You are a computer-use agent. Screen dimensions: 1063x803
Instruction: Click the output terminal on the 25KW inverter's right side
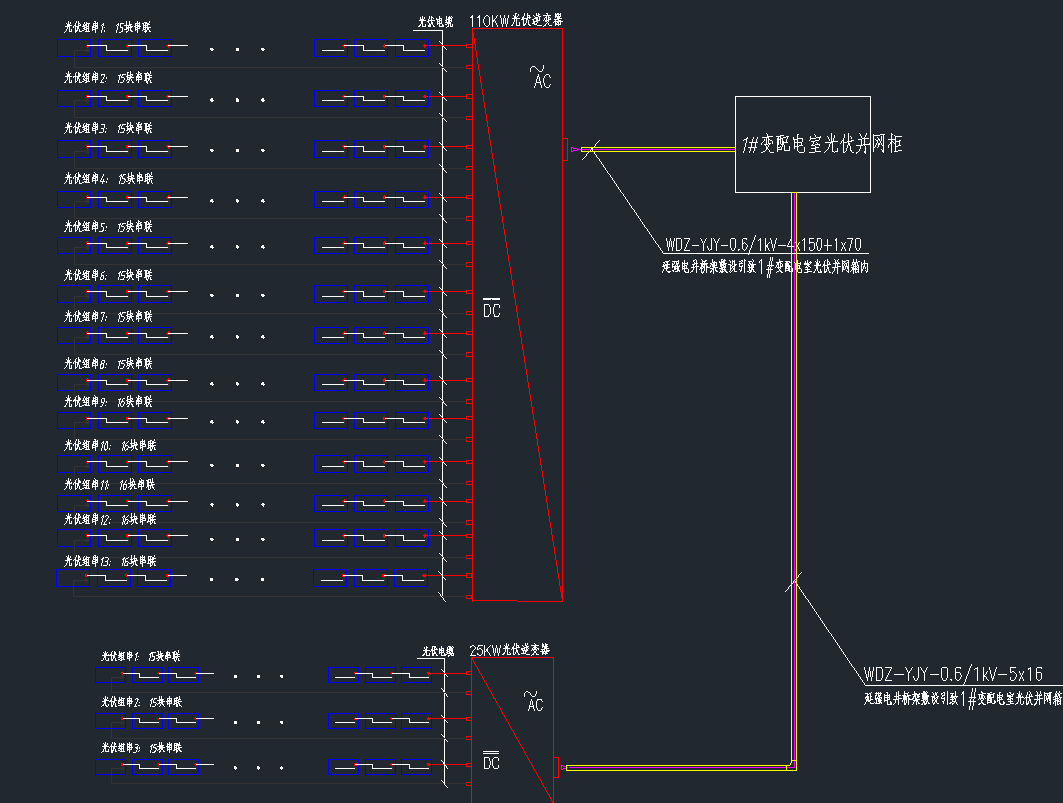558,767
